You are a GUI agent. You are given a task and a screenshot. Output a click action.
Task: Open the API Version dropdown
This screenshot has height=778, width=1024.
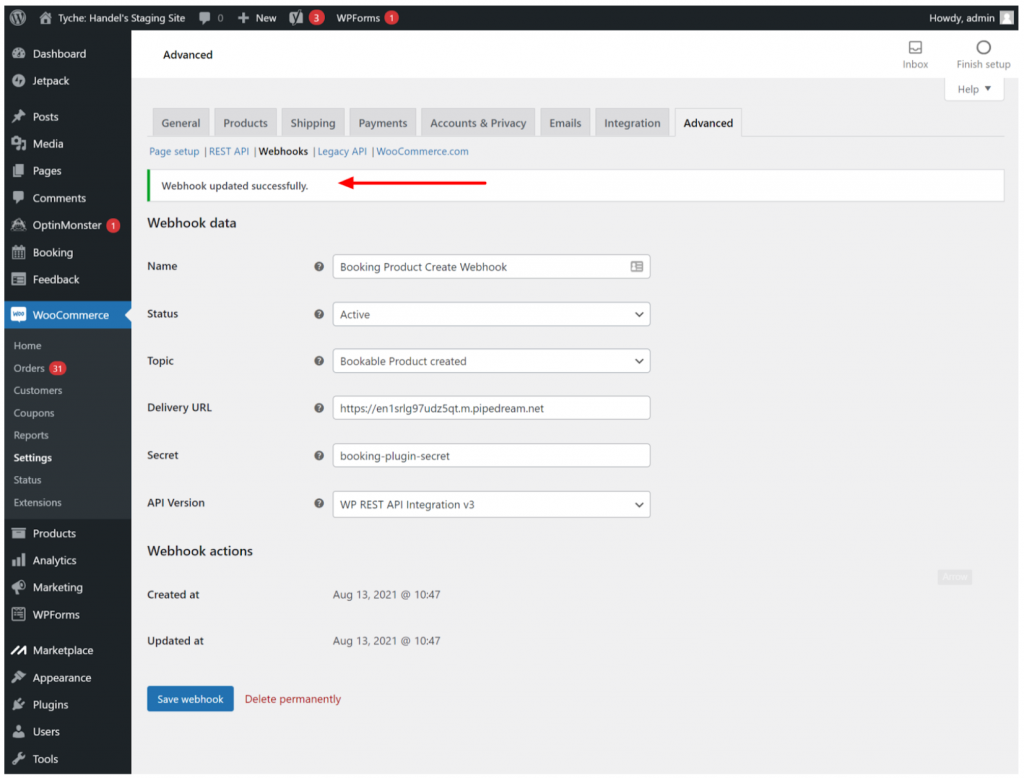pyautogui.click(x=490, y=504)
